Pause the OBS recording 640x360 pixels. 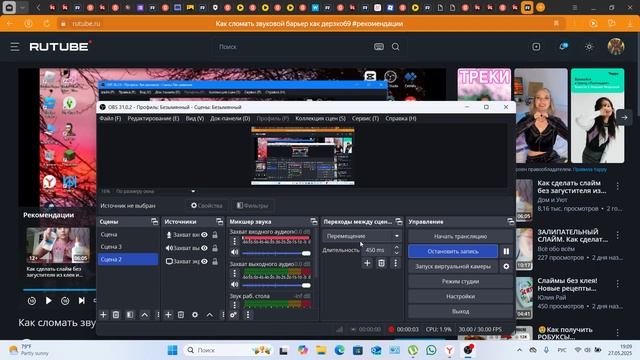click(x=506, y=251)
